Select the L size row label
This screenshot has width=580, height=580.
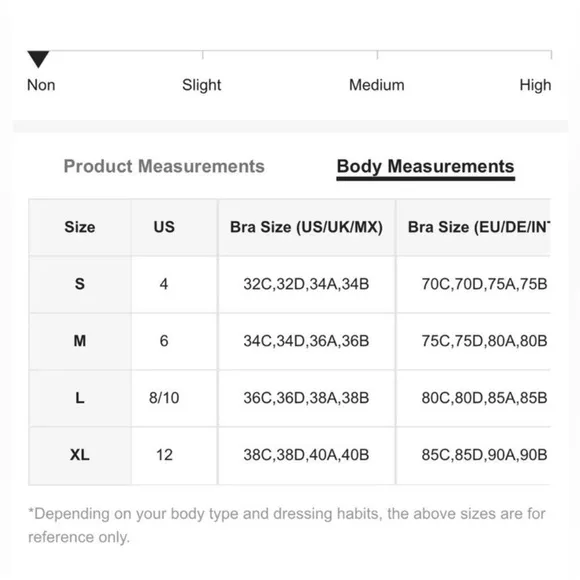click(x=80, y=398)
